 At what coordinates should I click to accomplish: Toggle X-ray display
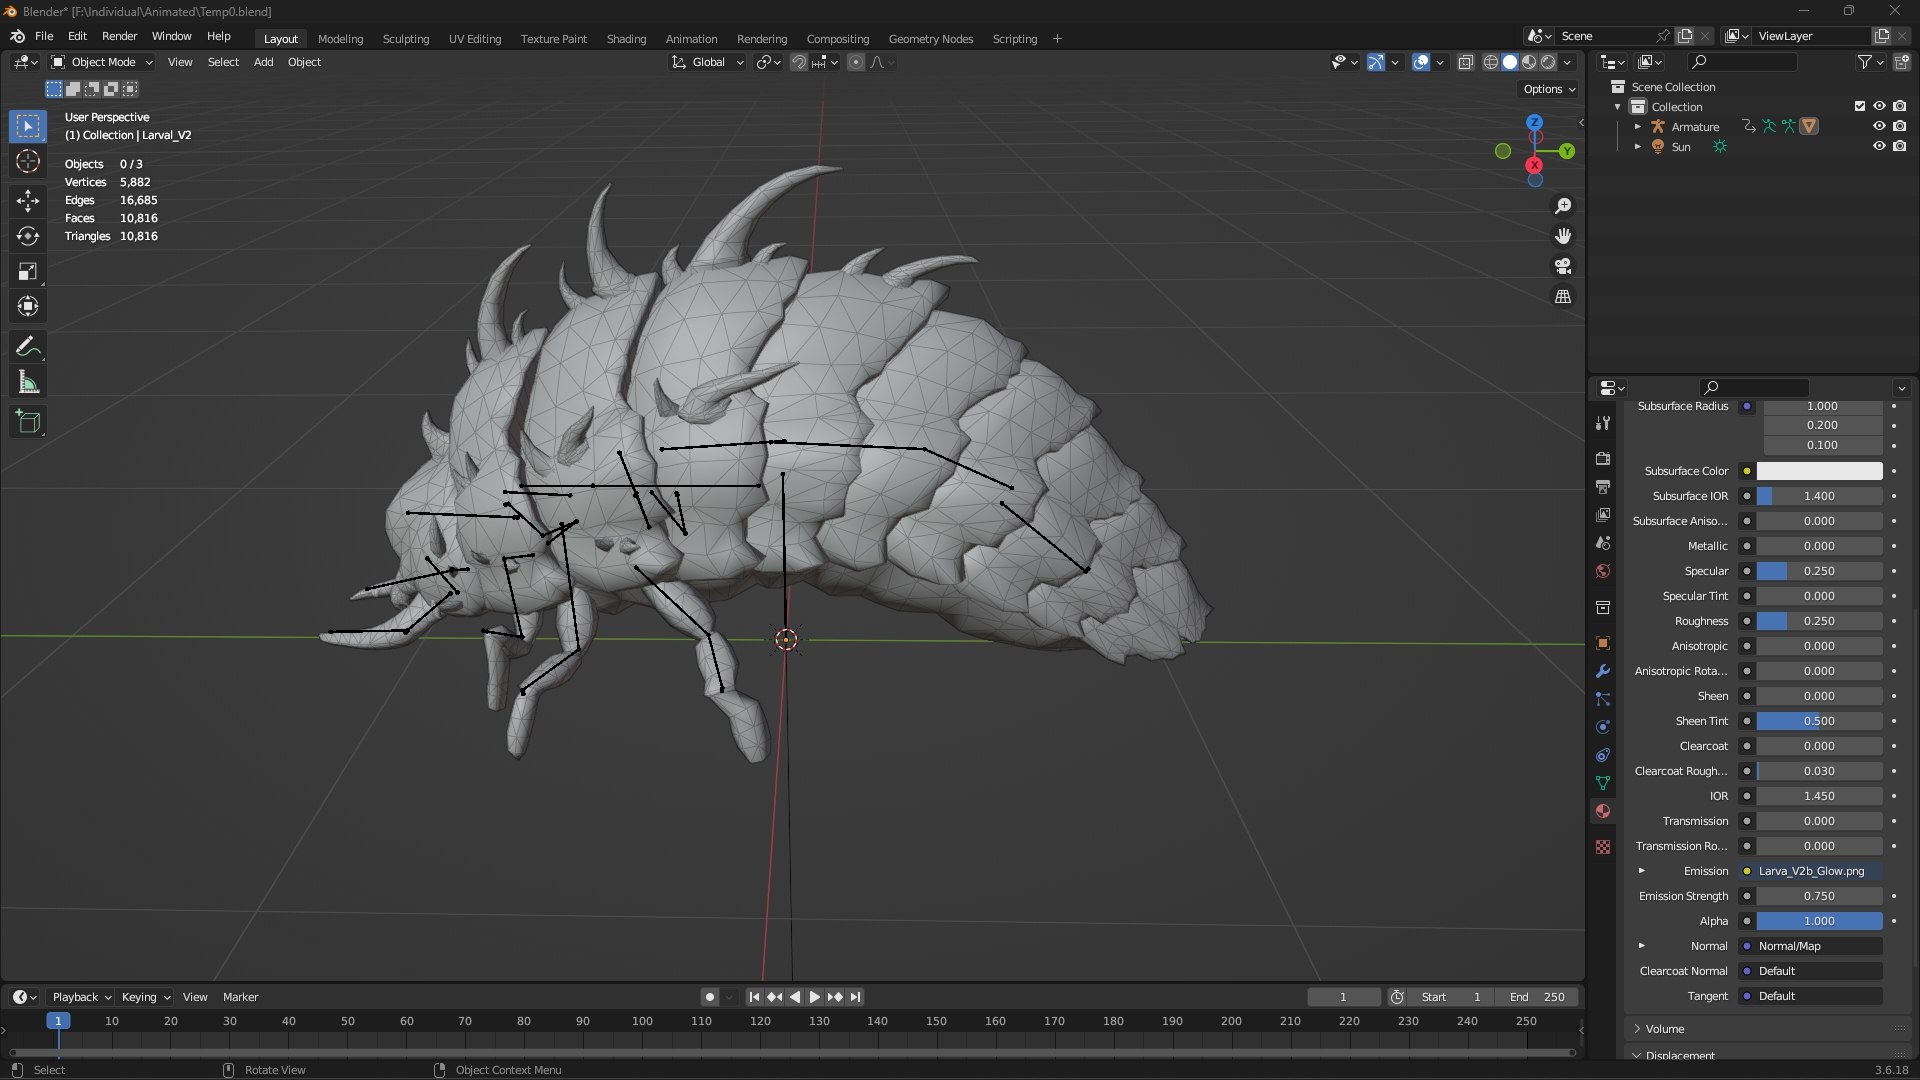pos(1466,62)
